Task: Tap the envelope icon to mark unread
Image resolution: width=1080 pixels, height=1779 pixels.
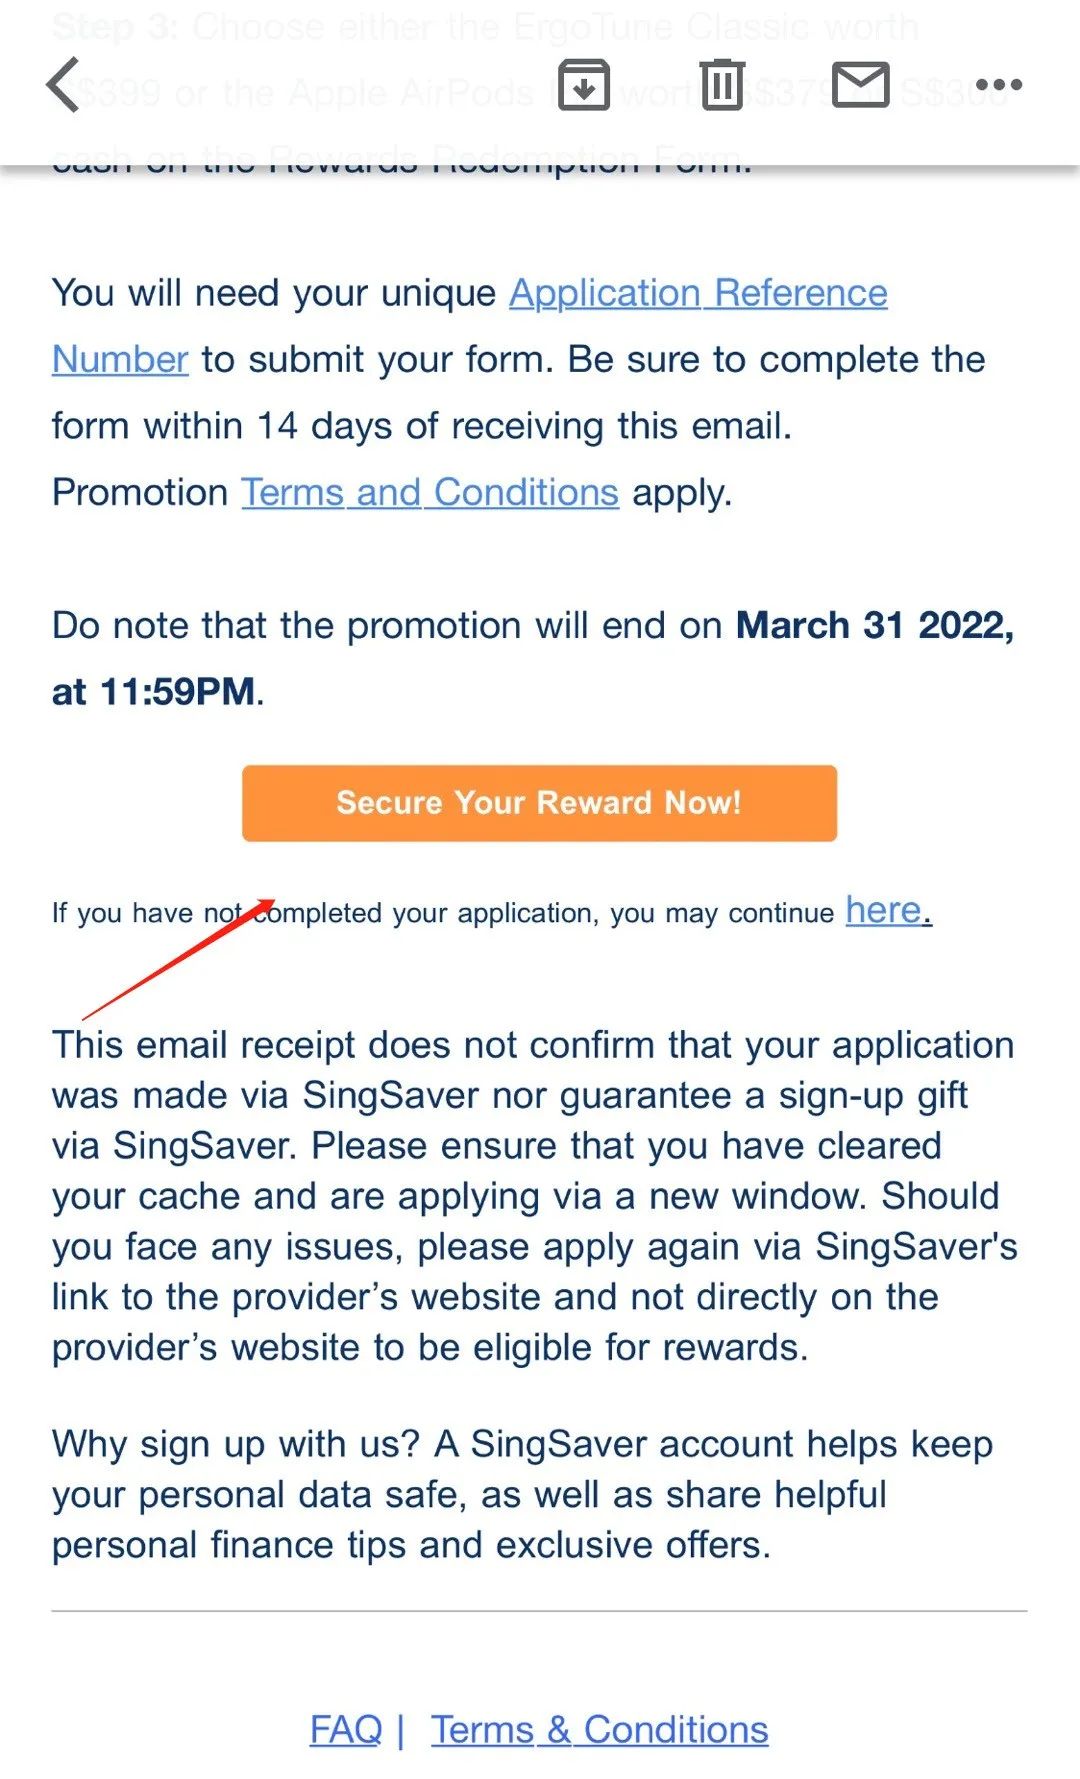Action: pyautogui.click(x=860, y=85)
